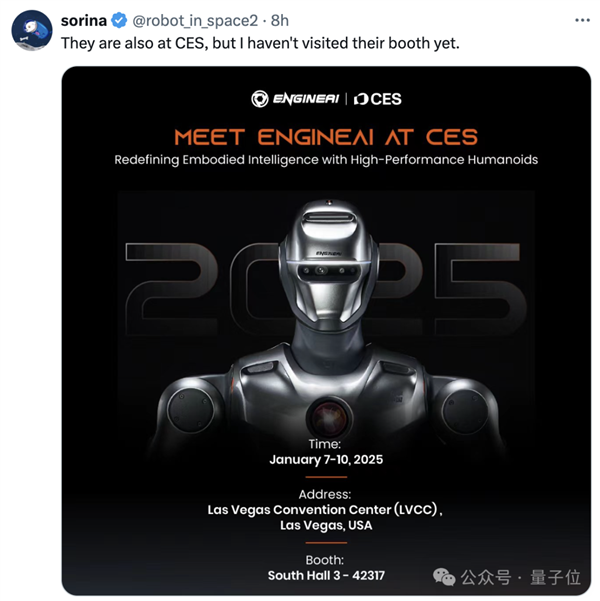This screenshot has height=601, width=600.
Task: Open sorina's profile avatar
Action: point(32,30)
